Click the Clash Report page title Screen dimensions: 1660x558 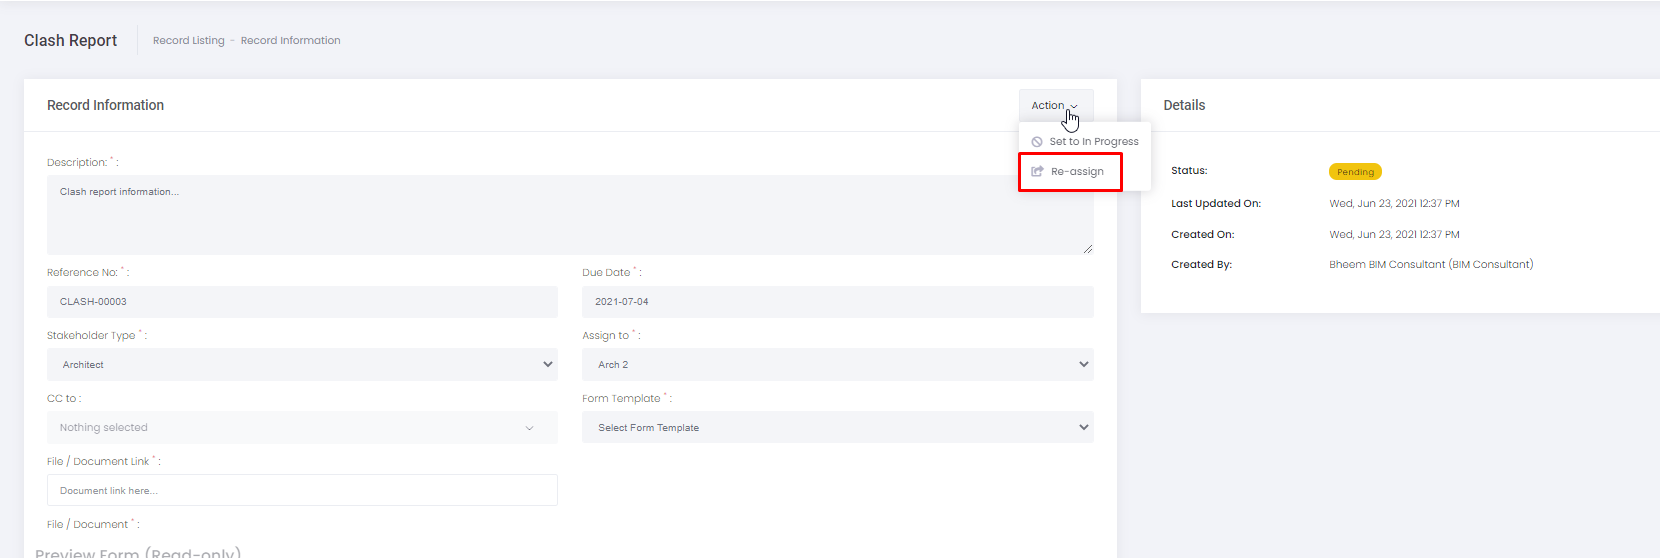coord(70,41)
